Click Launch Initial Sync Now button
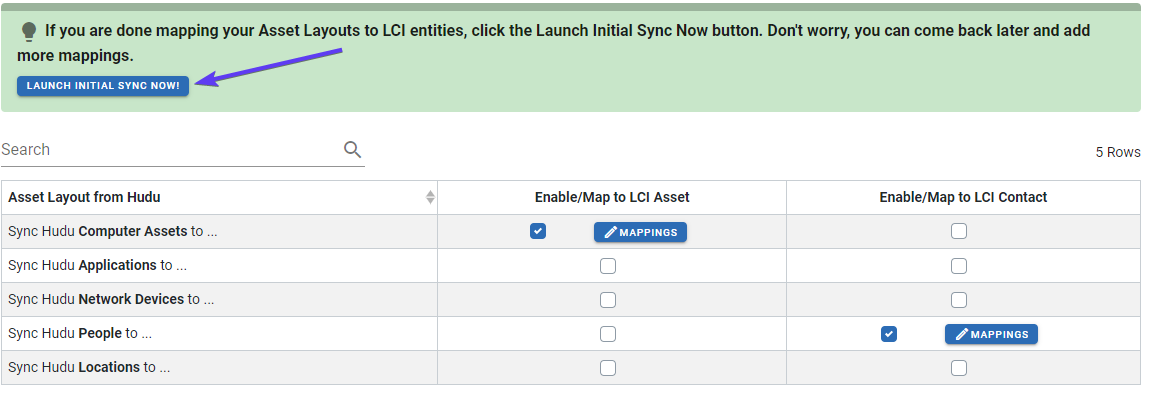This screenshot has width=1152, height=403. point(103,86)
